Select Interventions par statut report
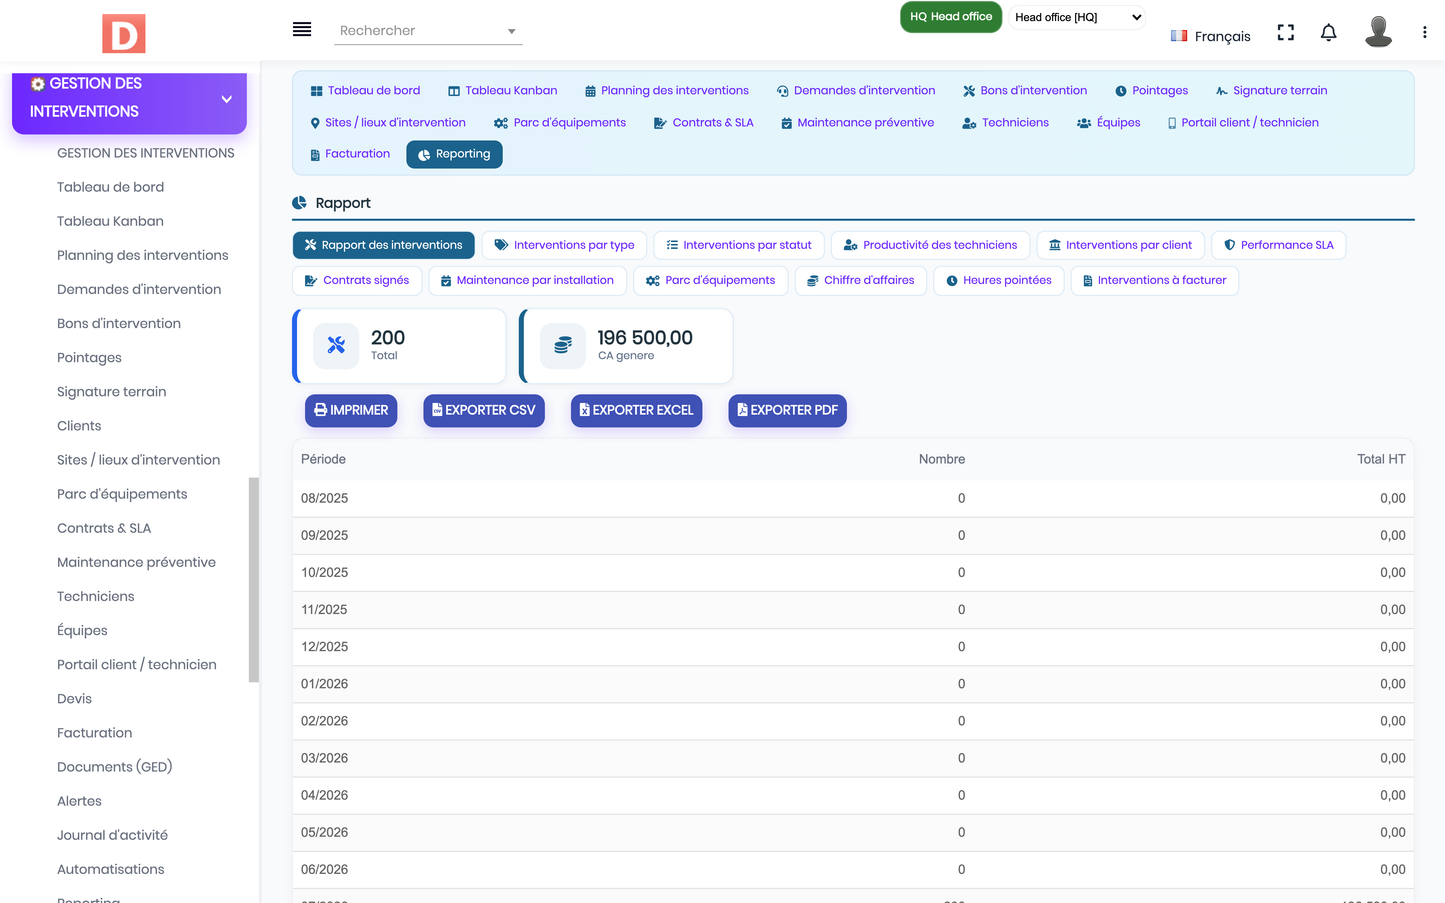Image resolution: width=1445 pixels, height=903 pixels. pyautogui.click(x=738, y=245)
